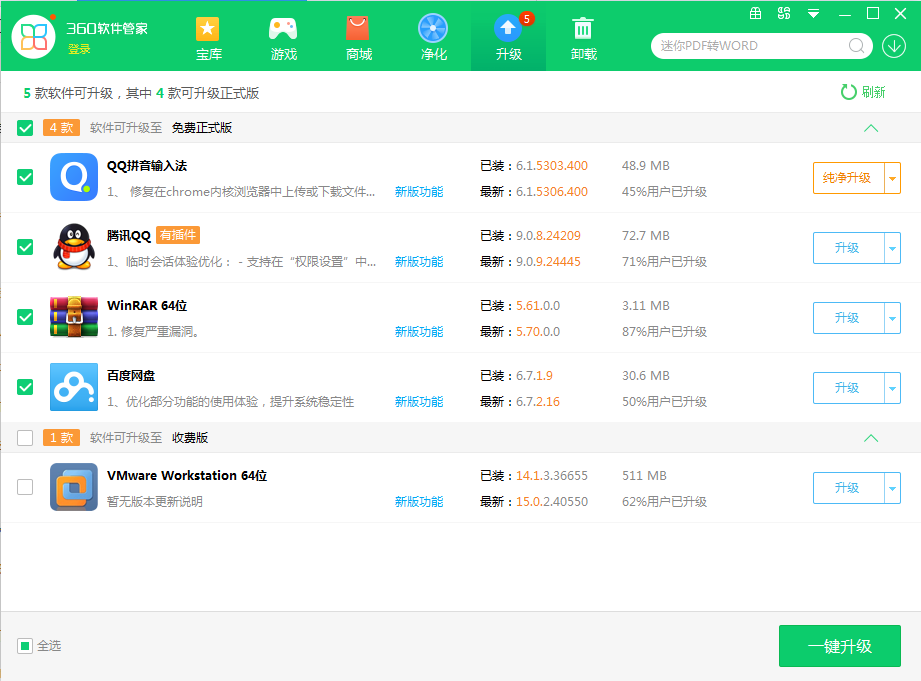Open the 宝库 star tab
Image resolution: width=921 pixels, height=681 pixels.
tap(209, 39)
